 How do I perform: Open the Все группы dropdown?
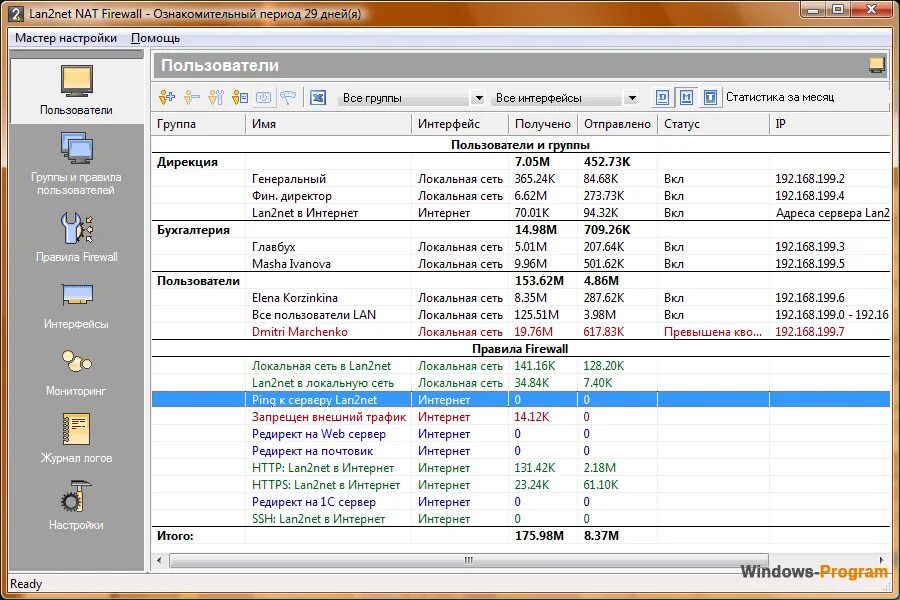click(412, 98)
